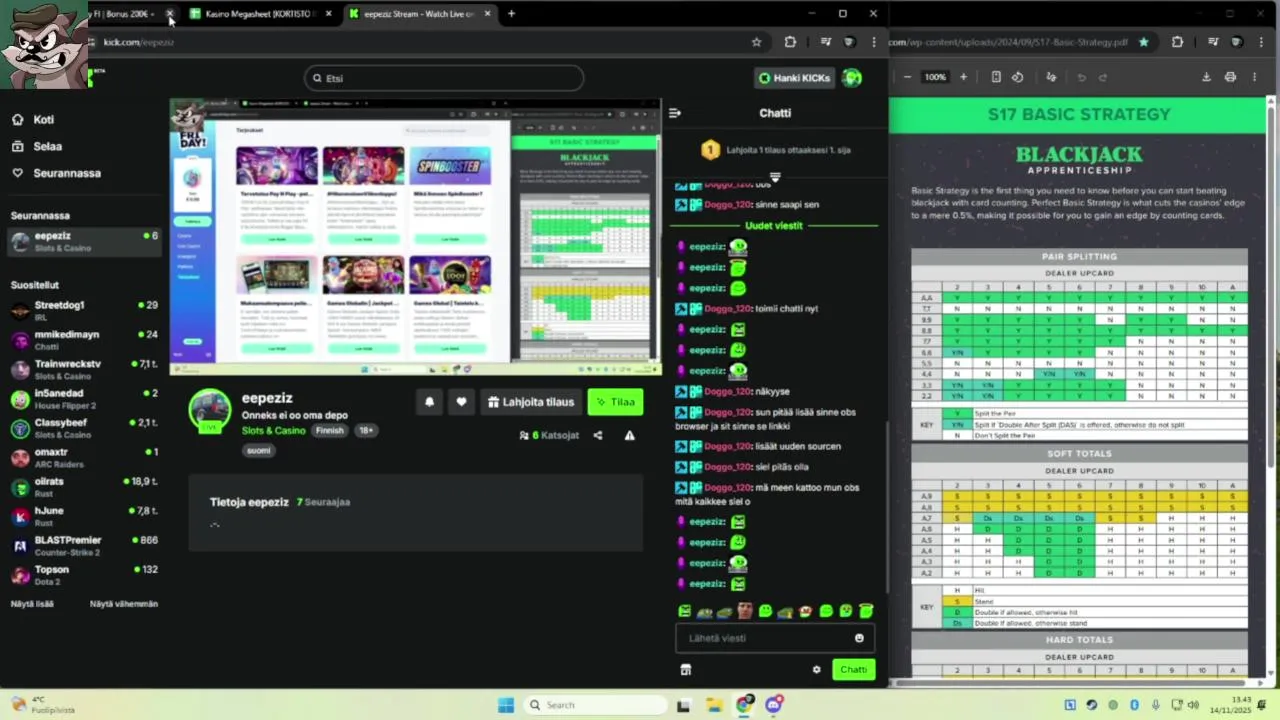Viewport: 1280px width, 720px height.
Task: Click the bookmarked star in the PDF window address bar
Action: pos(1143,42)
